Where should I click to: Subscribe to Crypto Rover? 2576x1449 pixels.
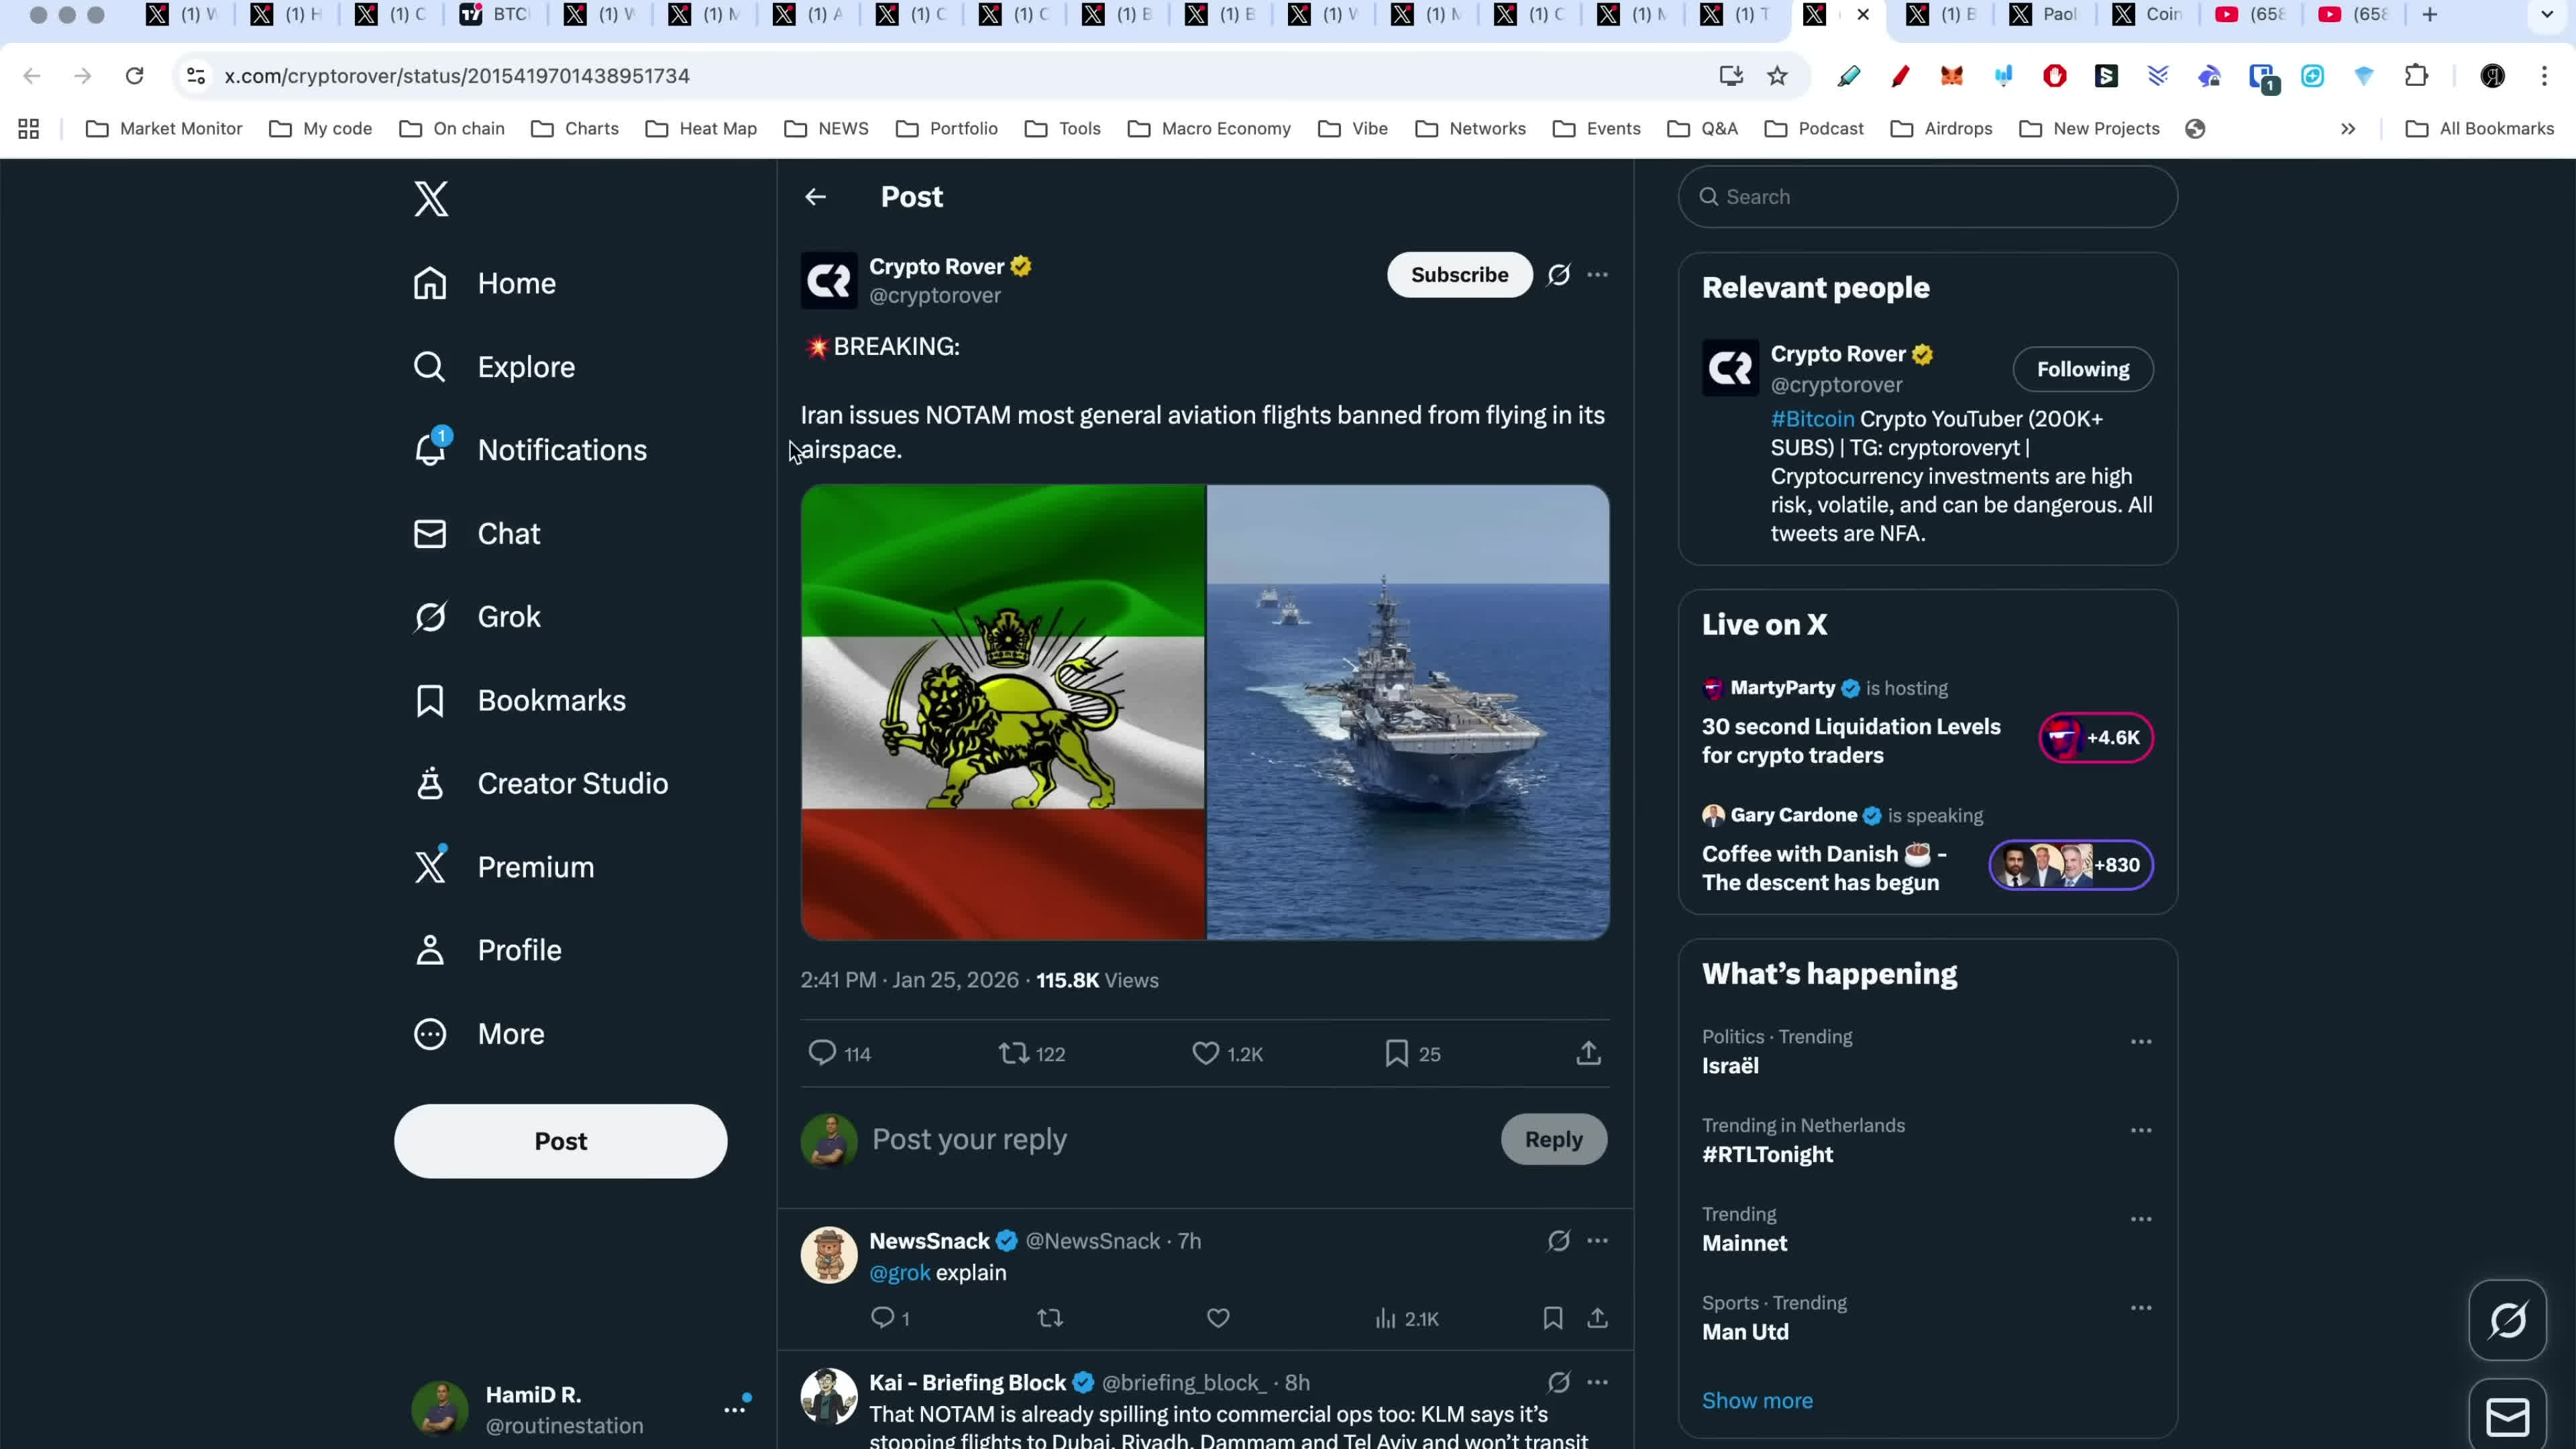[x=1459, y=275]
